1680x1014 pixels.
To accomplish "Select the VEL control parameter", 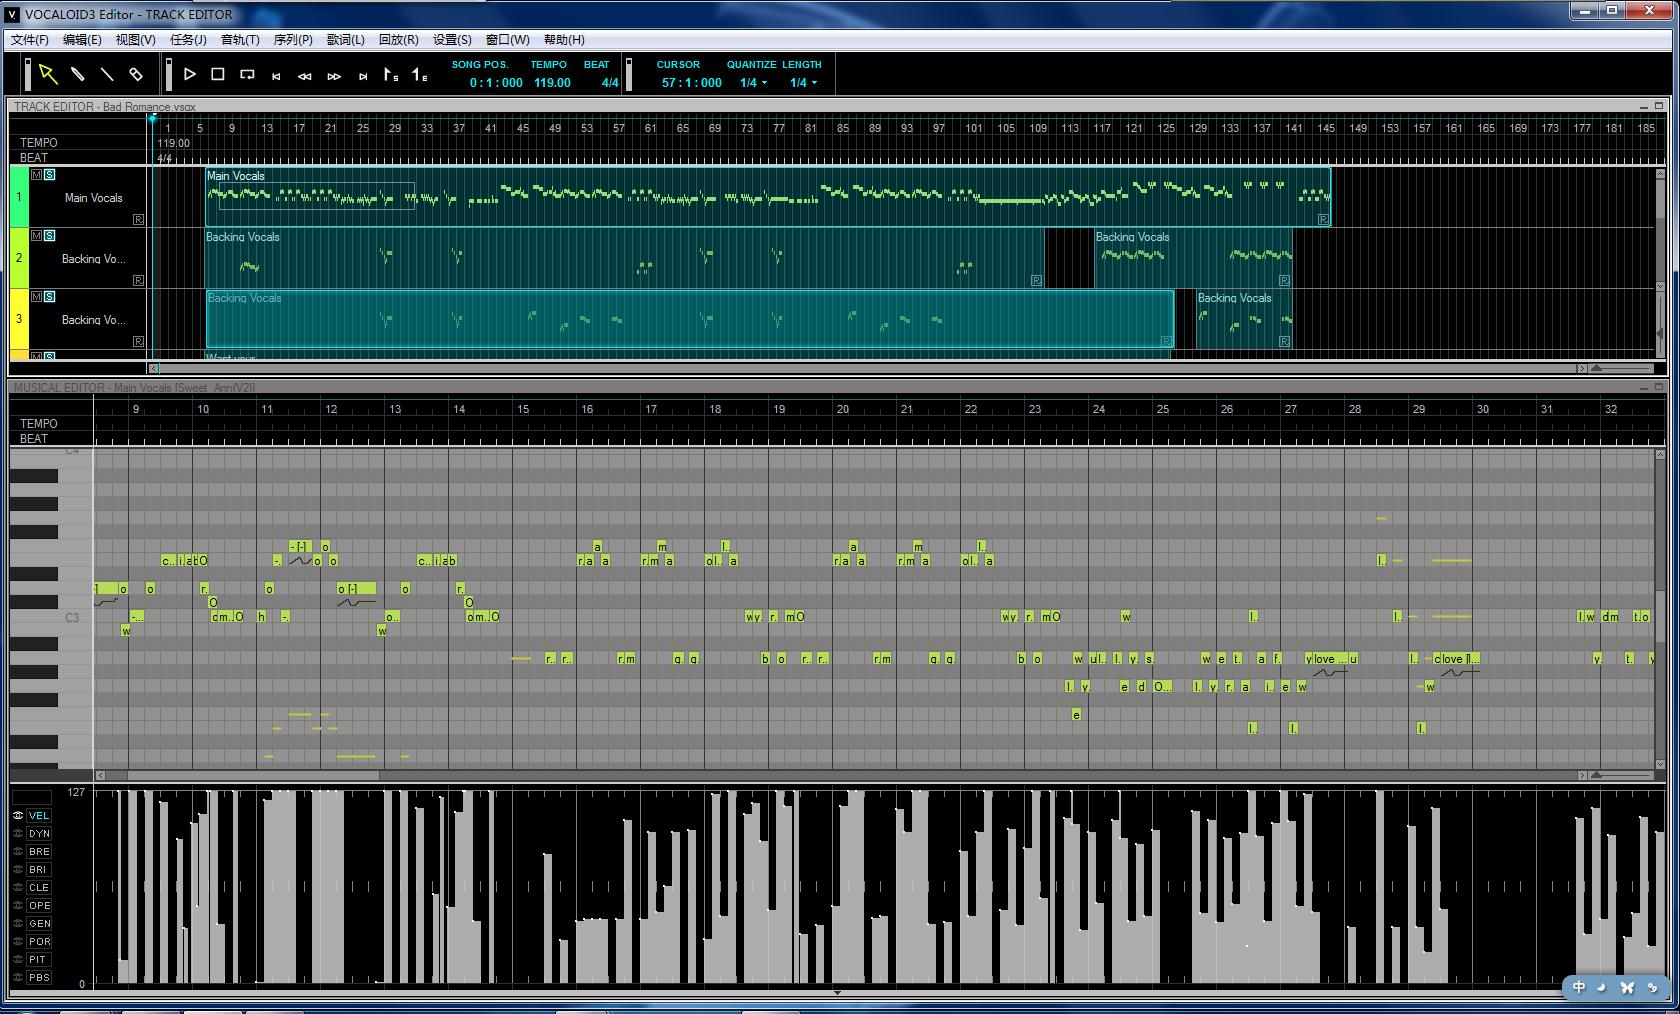I will [39, 815].
